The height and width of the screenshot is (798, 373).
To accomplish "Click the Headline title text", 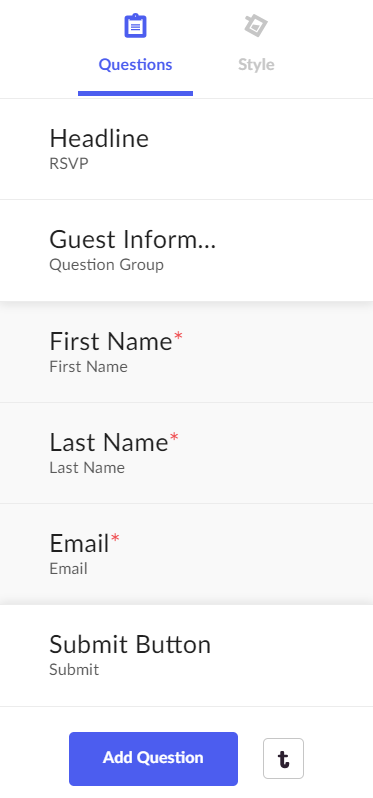I will [x=99, y=138].
